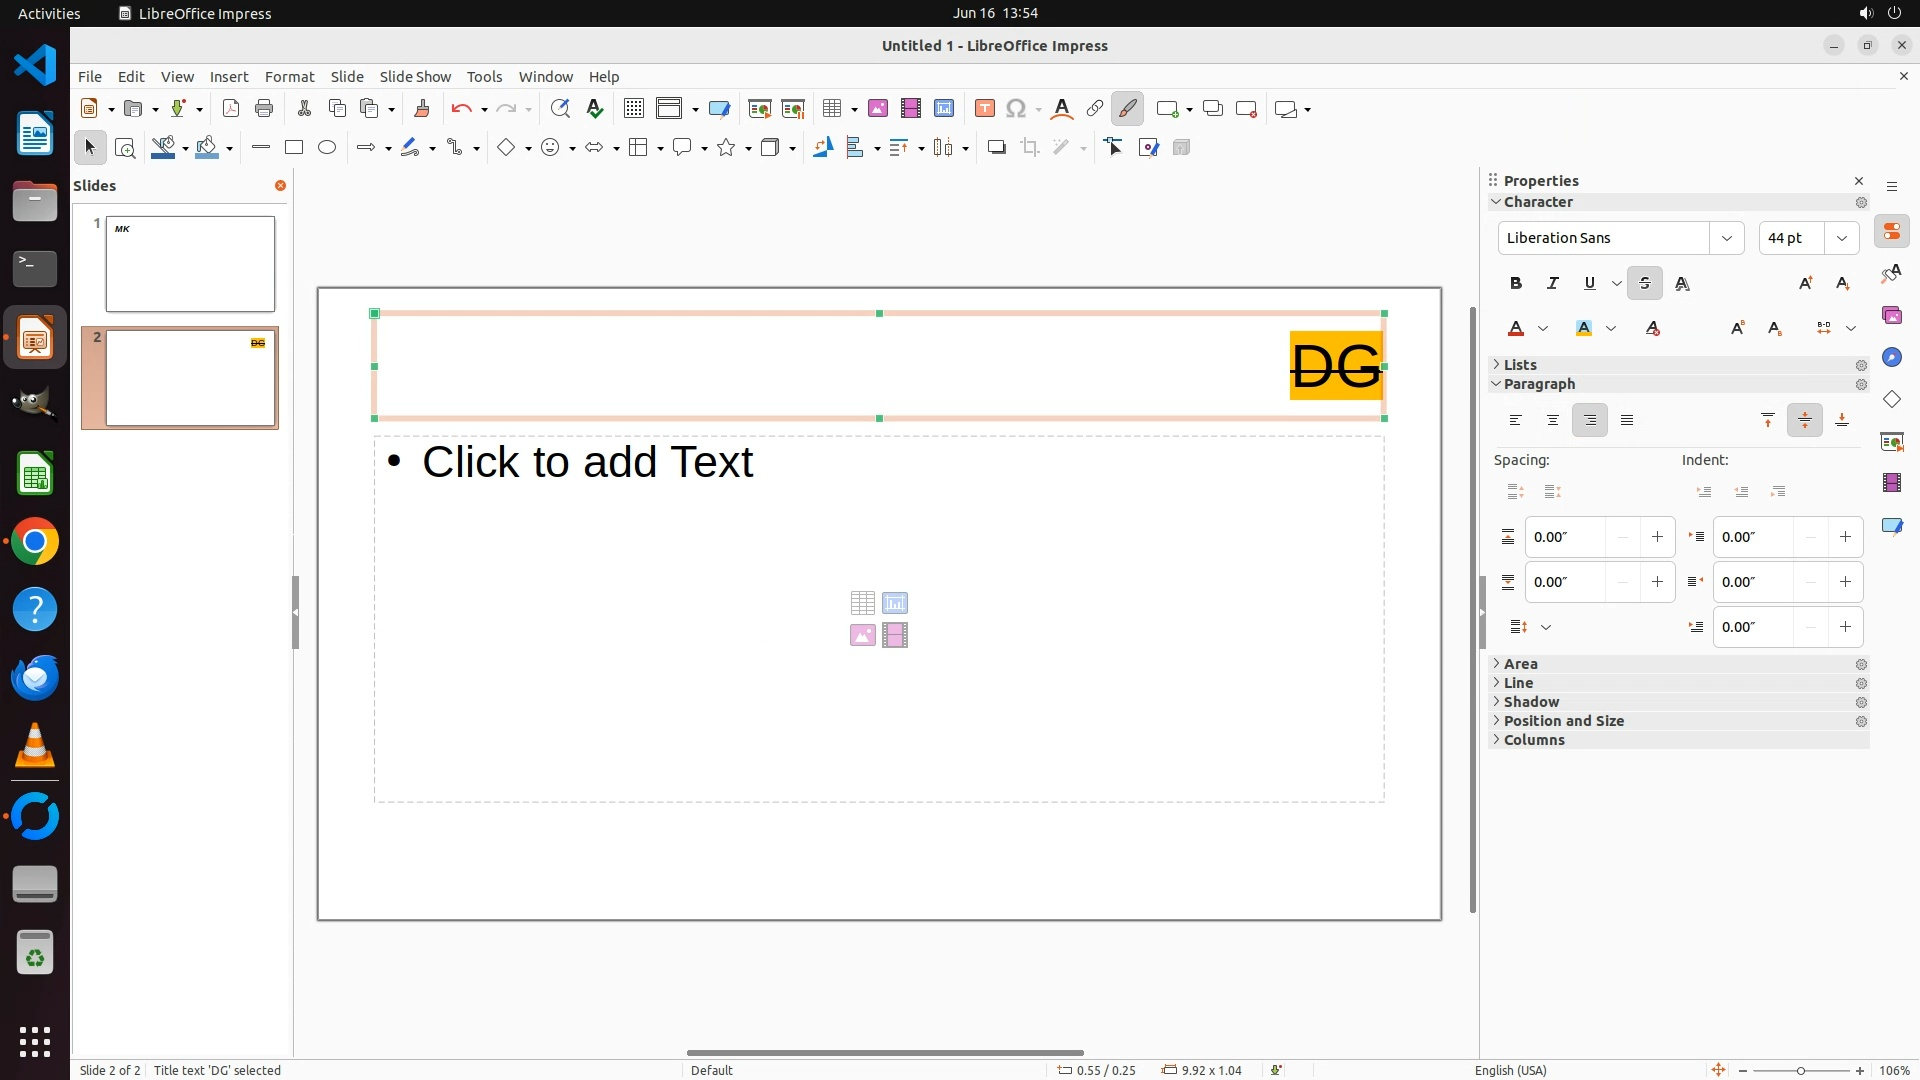Click 'Click to add Text' placeholder
Screen dimensions: 1920x1080
[x=588, y=463]
